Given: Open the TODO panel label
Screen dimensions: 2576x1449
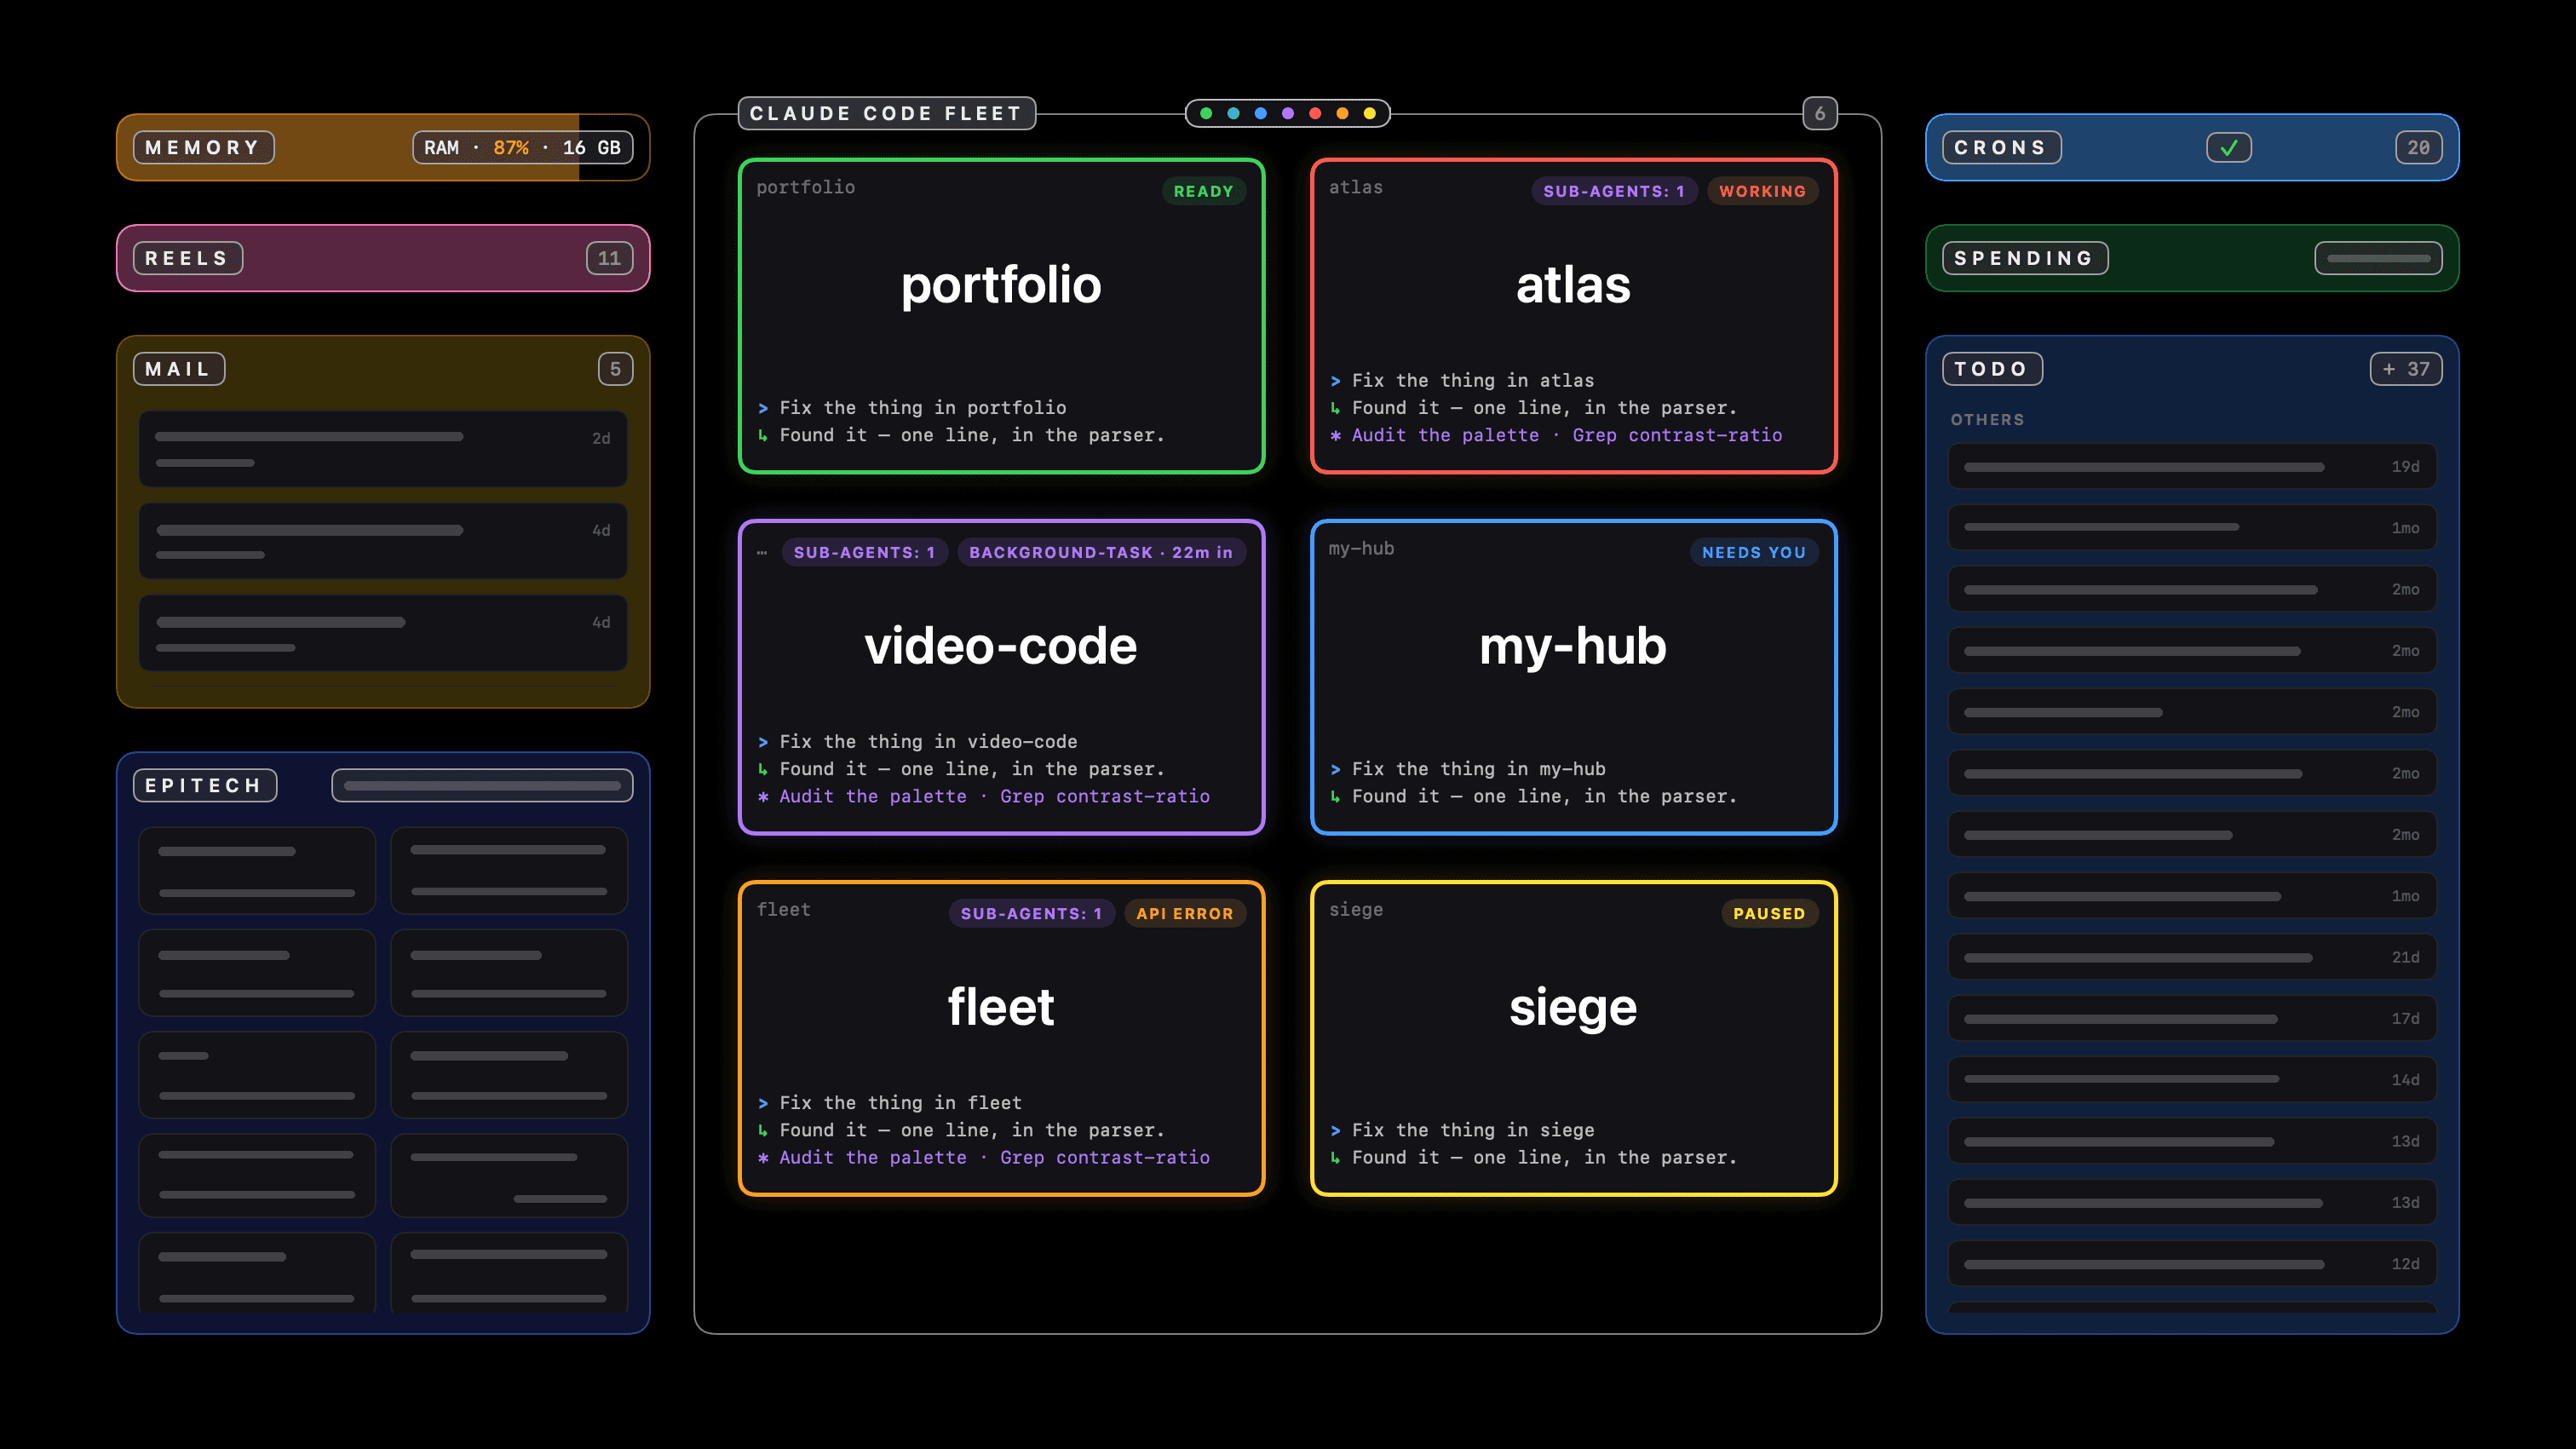Looking at the screenshot, I should (x=1992, y=369).
